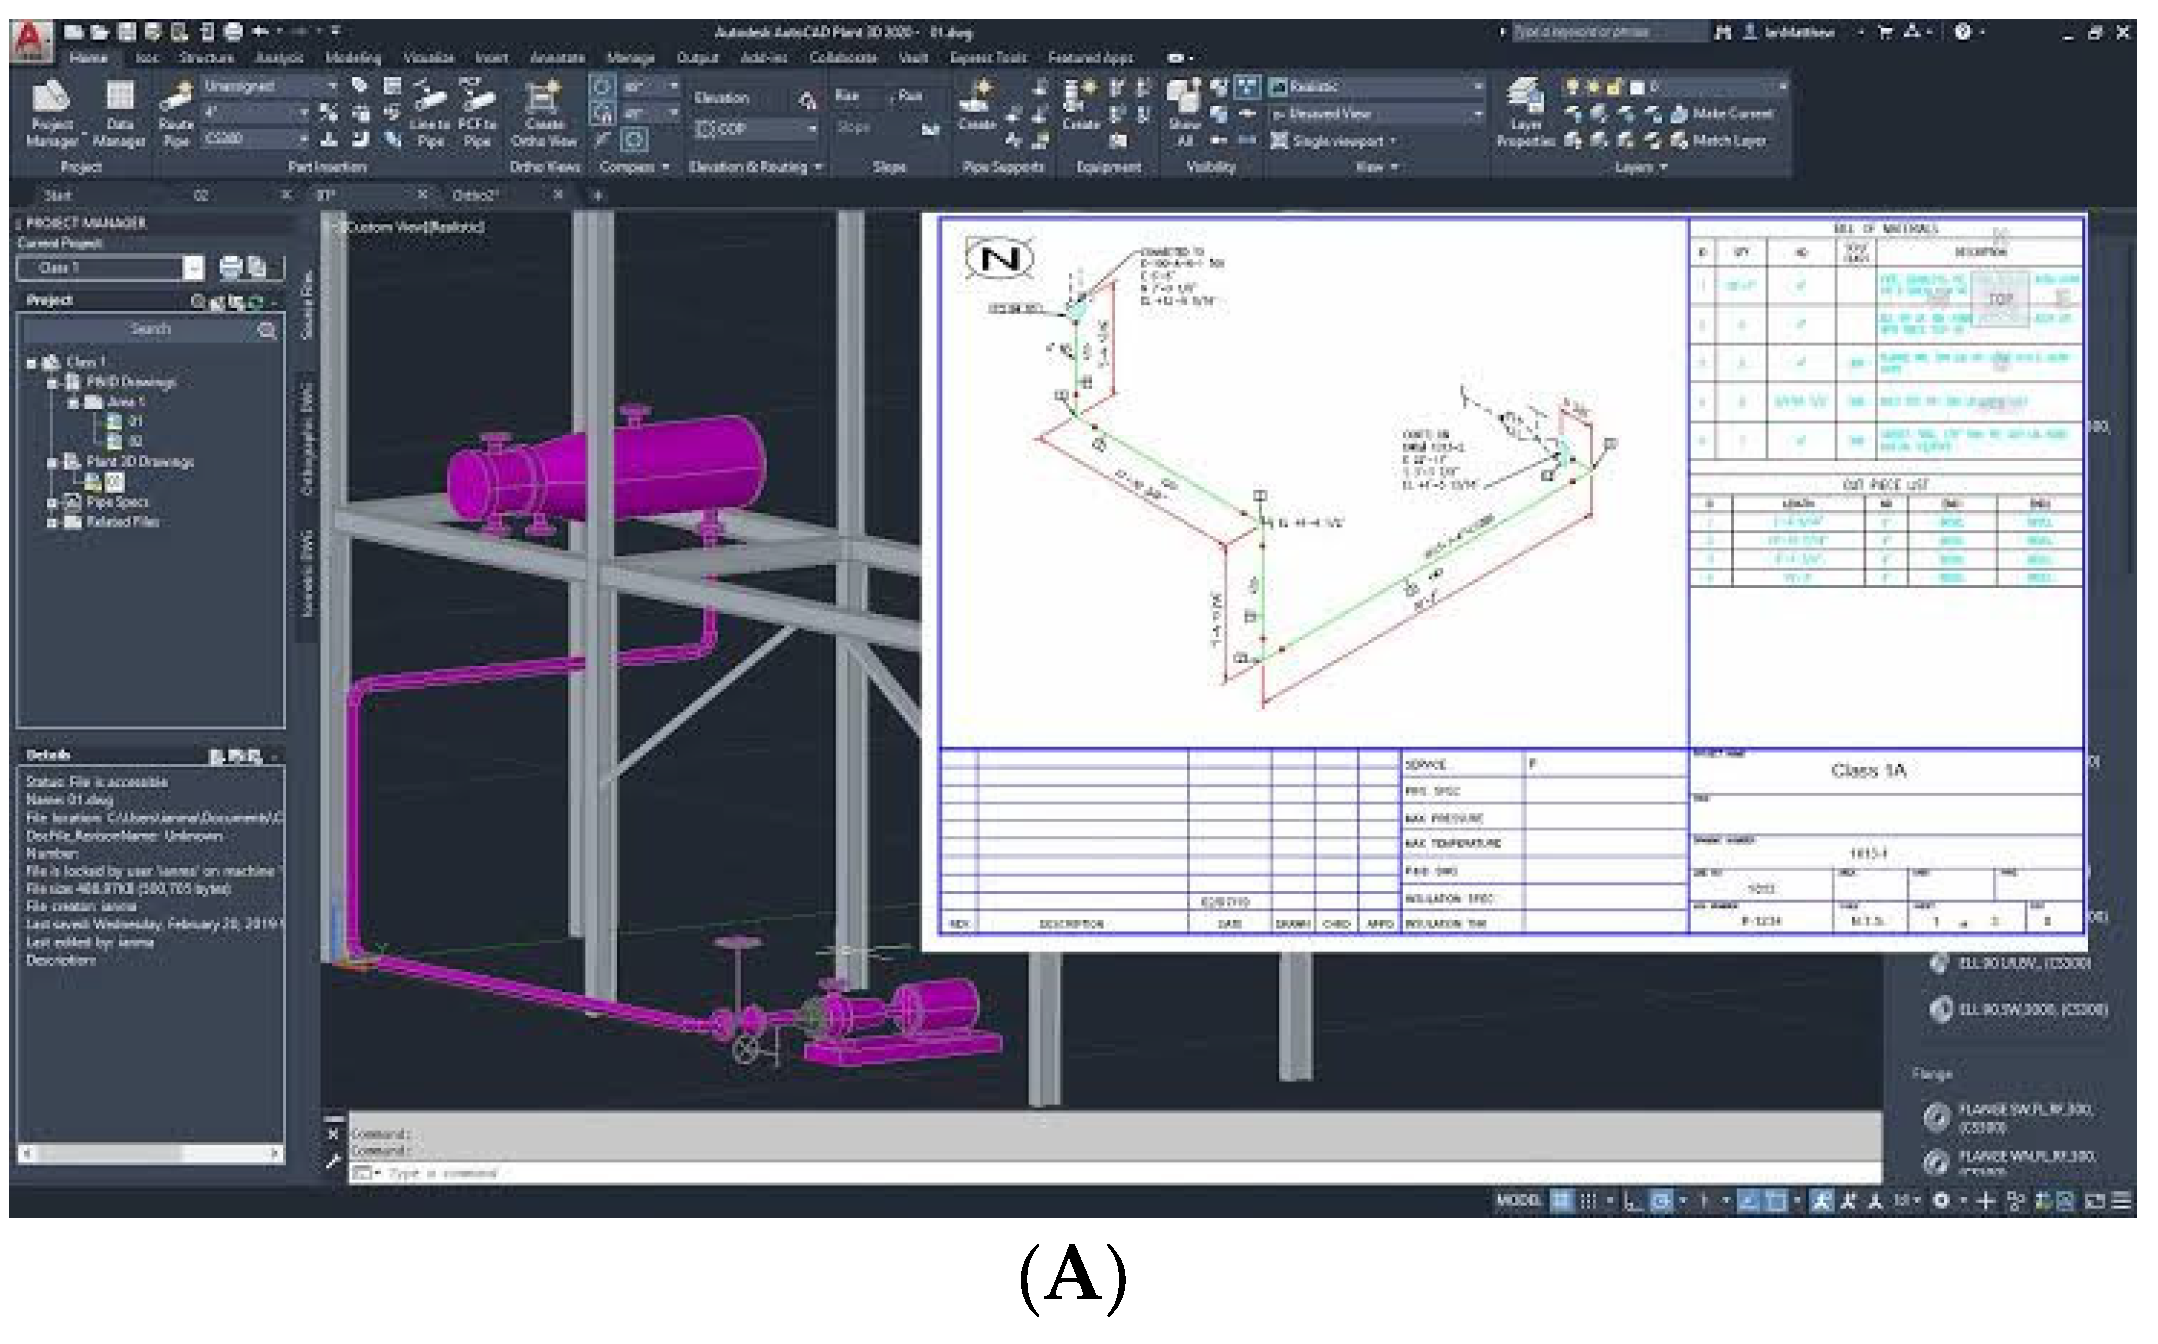Click Create in Pipe Supports panel

tap(976, 106)
